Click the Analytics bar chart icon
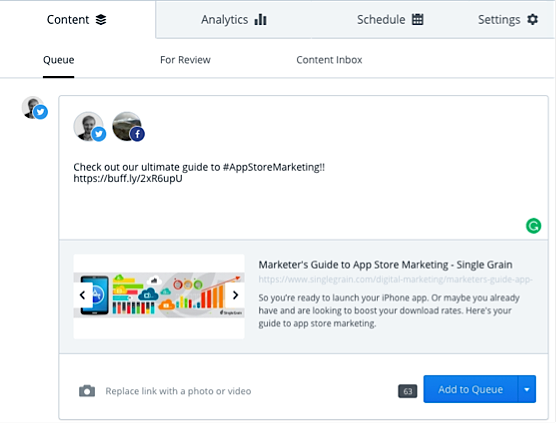Image resolution: width=556 pixels, height=423 pixels. [x=261, y=20]
